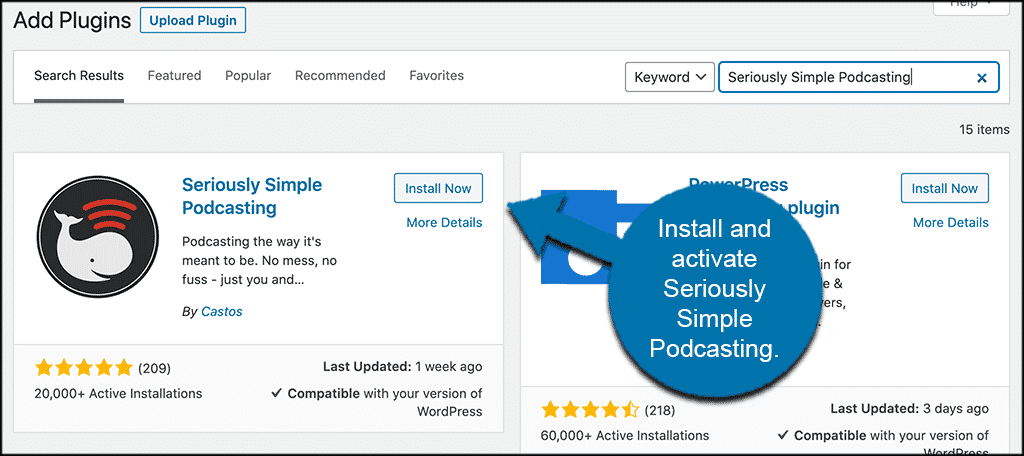Open More Details for Seriously Simple Podcasting
The width and height of the screenshot is (1024, 456).
444,223
